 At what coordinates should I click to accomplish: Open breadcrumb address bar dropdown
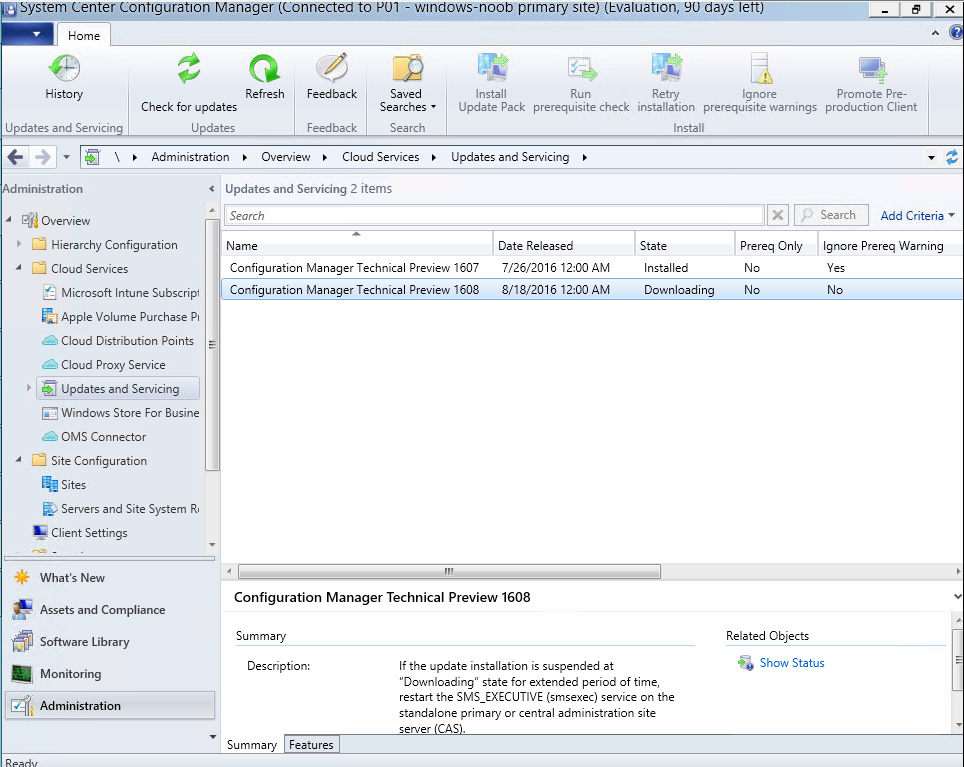click(x=931, y=158)
